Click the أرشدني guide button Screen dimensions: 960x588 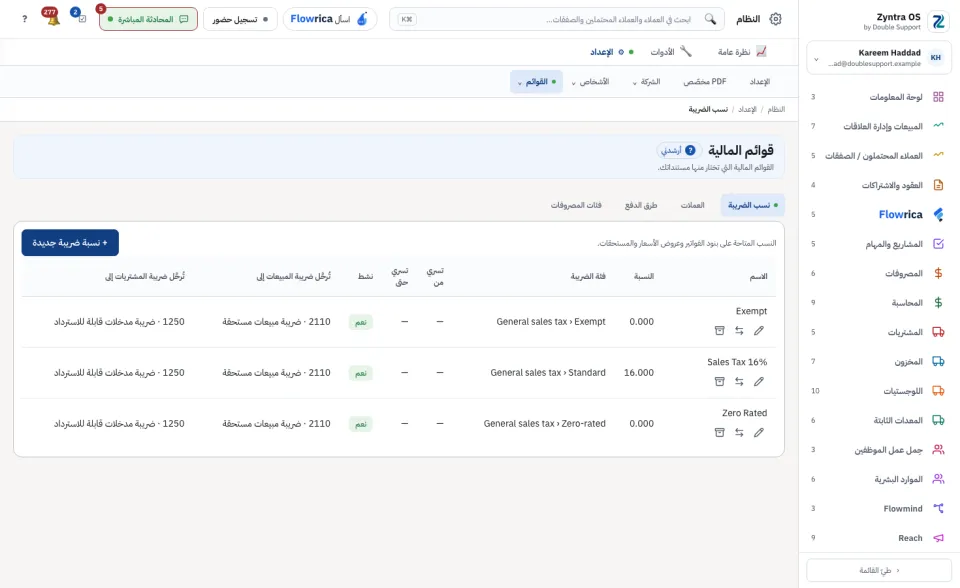(678, 150)
